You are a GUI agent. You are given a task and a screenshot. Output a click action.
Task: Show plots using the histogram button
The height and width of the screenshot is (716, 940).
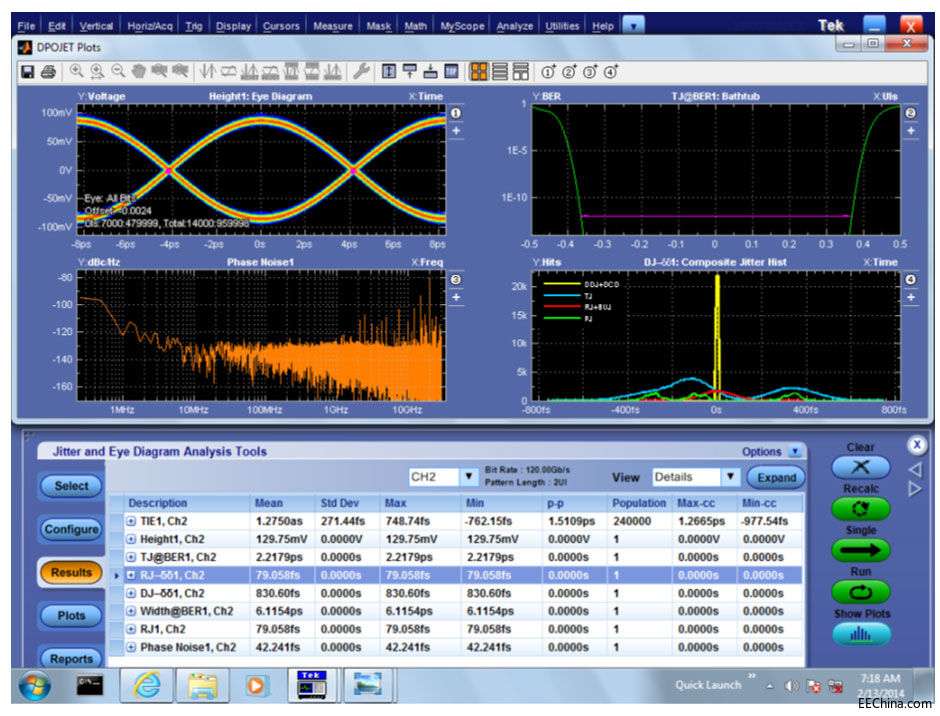(860, 634)
